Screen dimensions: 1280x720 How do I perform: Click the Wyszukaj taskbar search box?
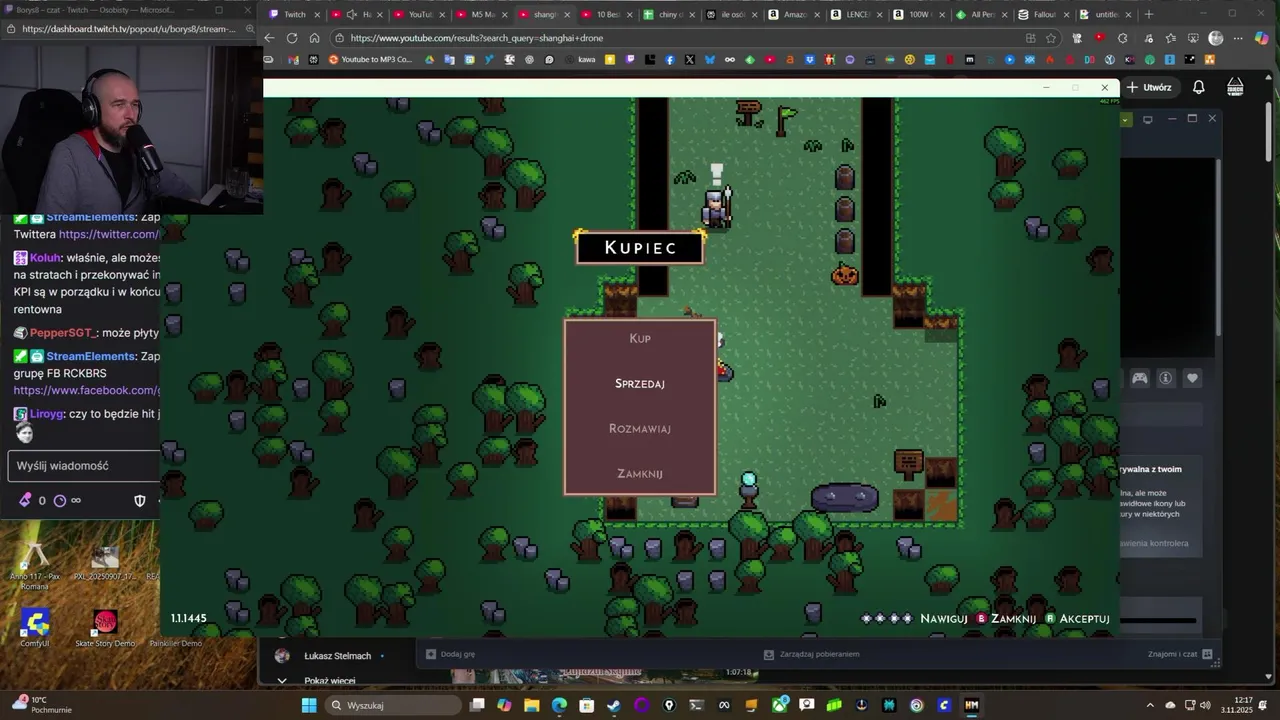pos(395,705)
